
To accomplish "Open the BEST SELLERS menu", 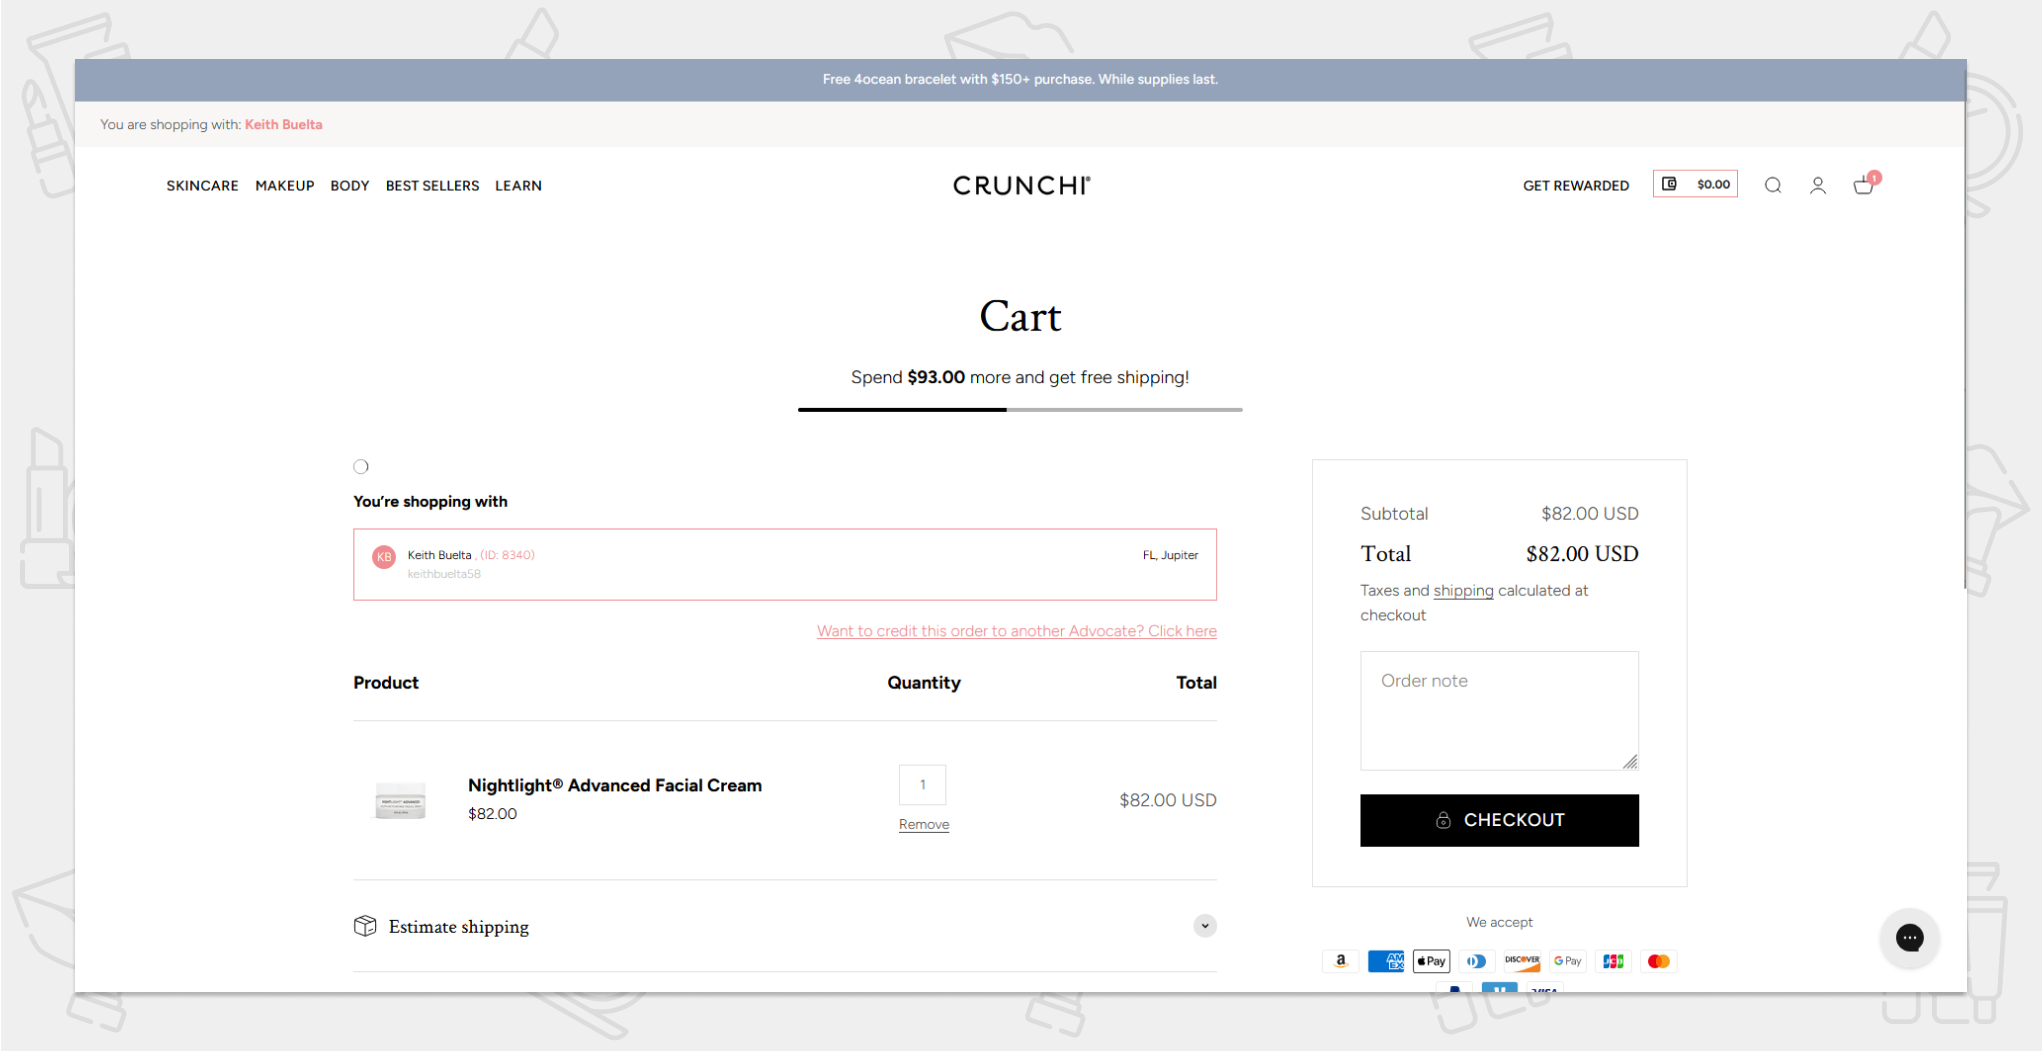I will pos(433,186).
